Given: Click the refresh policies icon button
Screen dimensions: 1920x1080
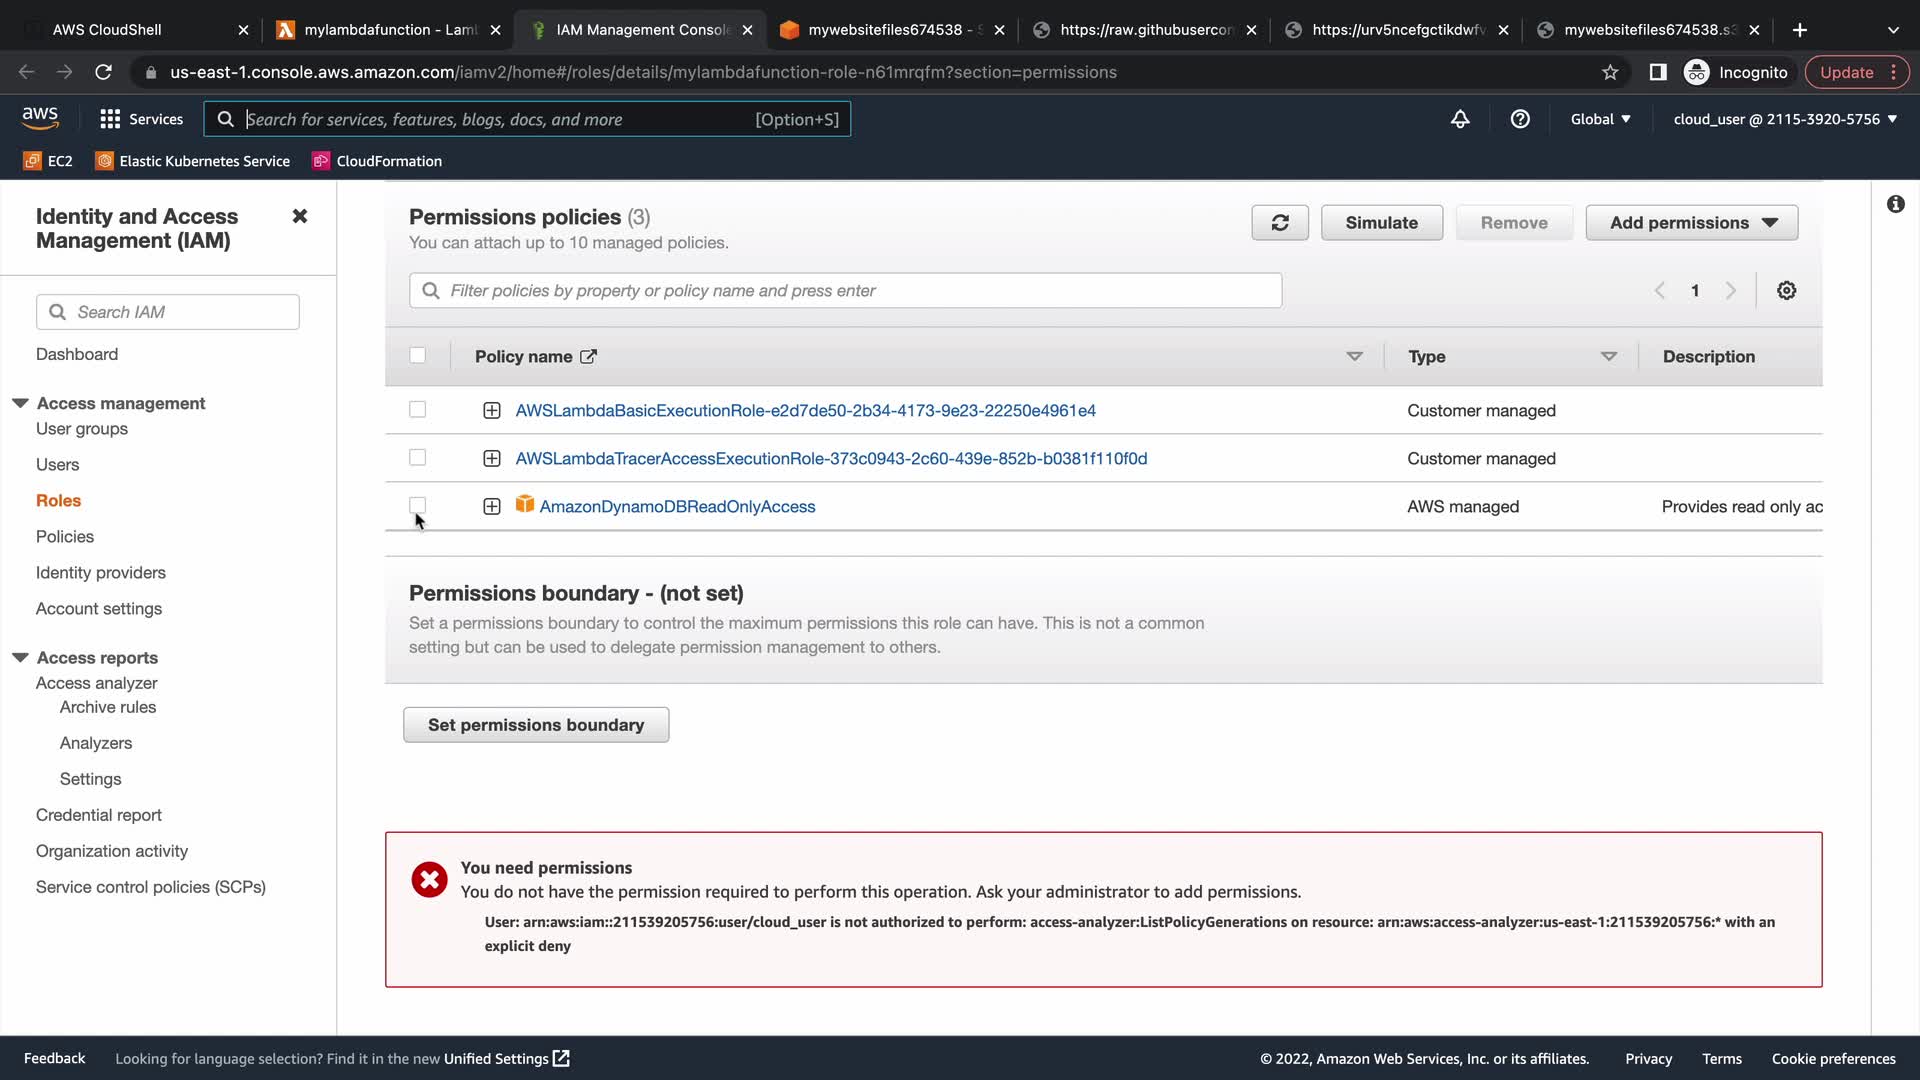Looking at the screenshot, I should point(1279,223).
